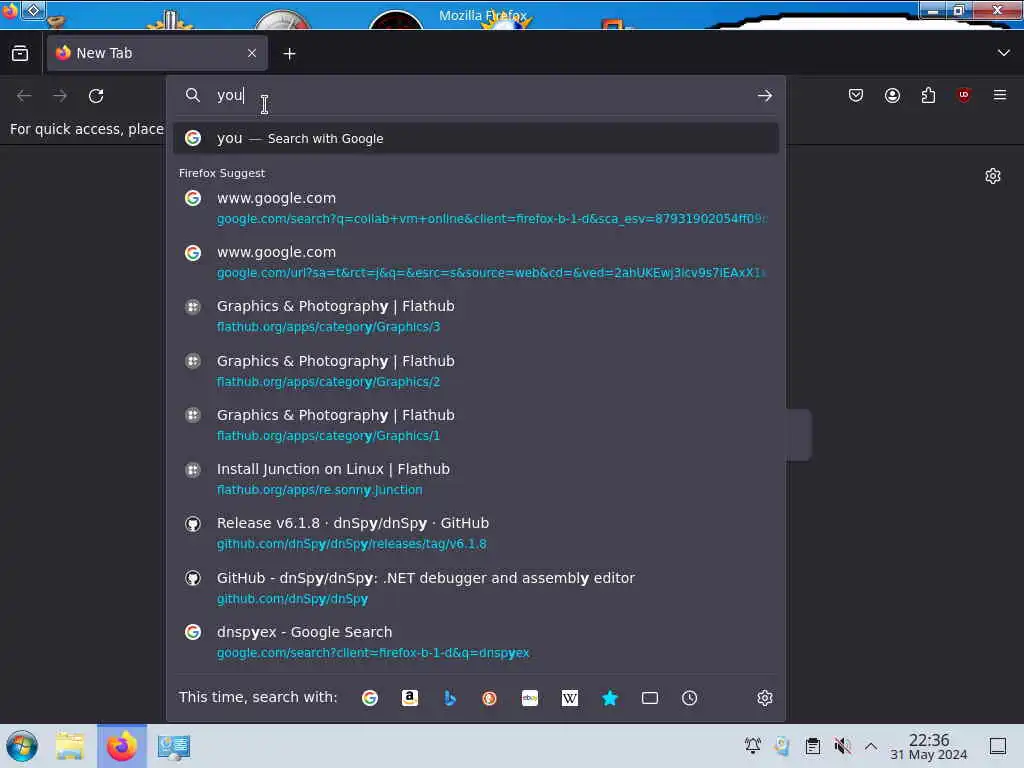Open the Firefox View button

tap(20, 53)
